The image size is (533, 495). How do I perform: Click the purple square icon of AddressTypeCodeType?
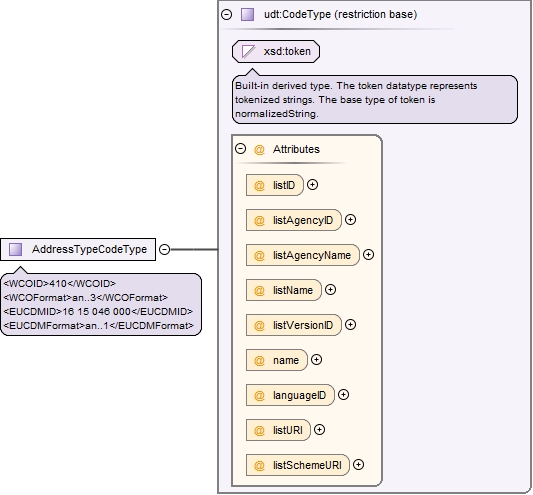(16, 250)
